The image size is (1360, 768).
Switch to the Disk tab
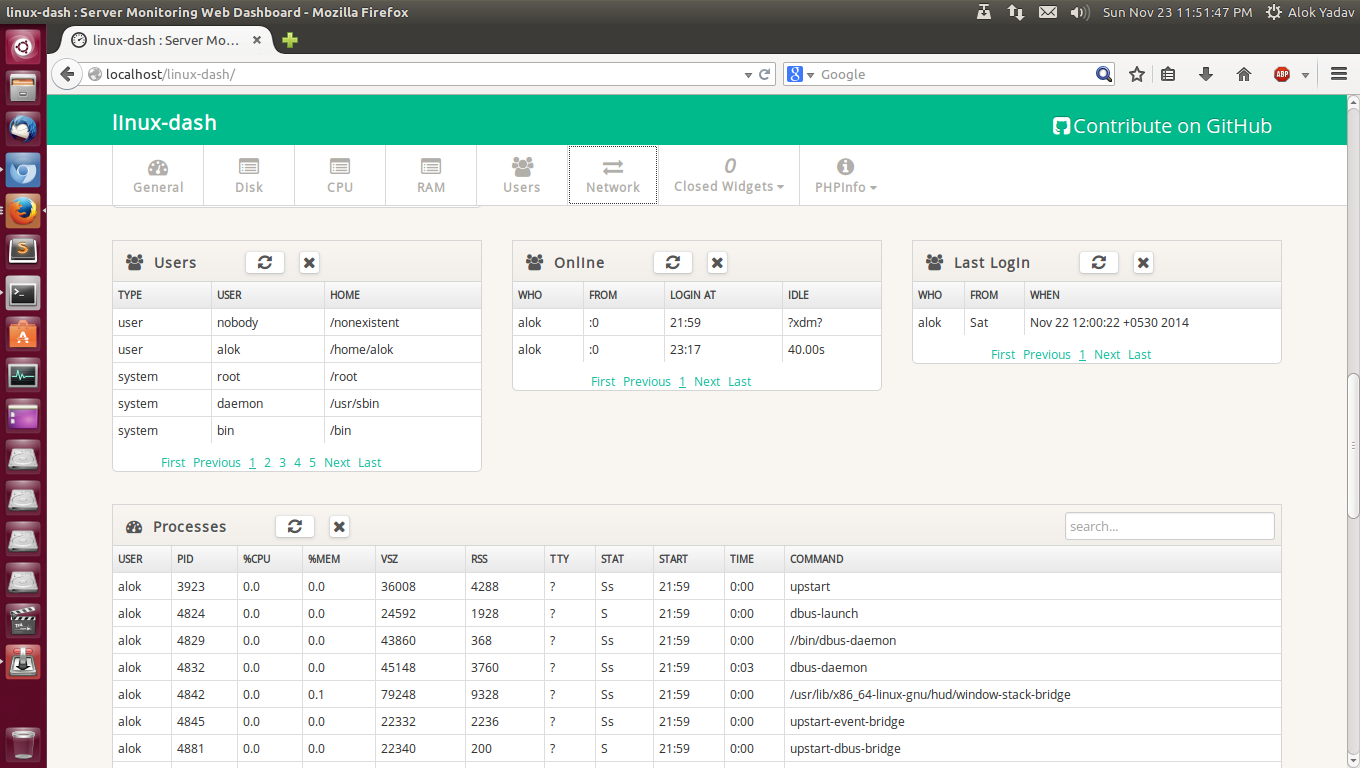(x=249, y=175)
